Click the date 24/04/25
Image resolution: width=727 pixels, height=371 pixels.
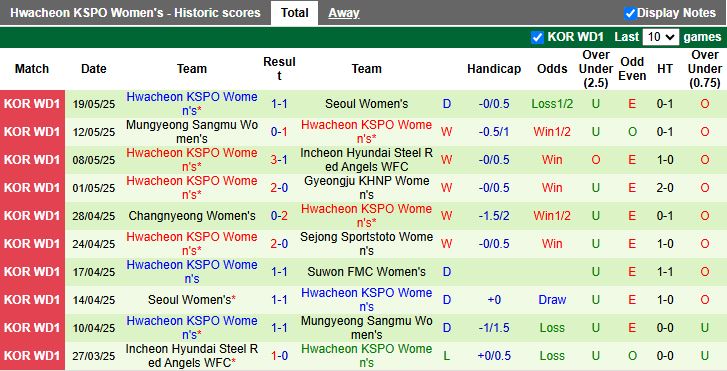pos(94,244)
